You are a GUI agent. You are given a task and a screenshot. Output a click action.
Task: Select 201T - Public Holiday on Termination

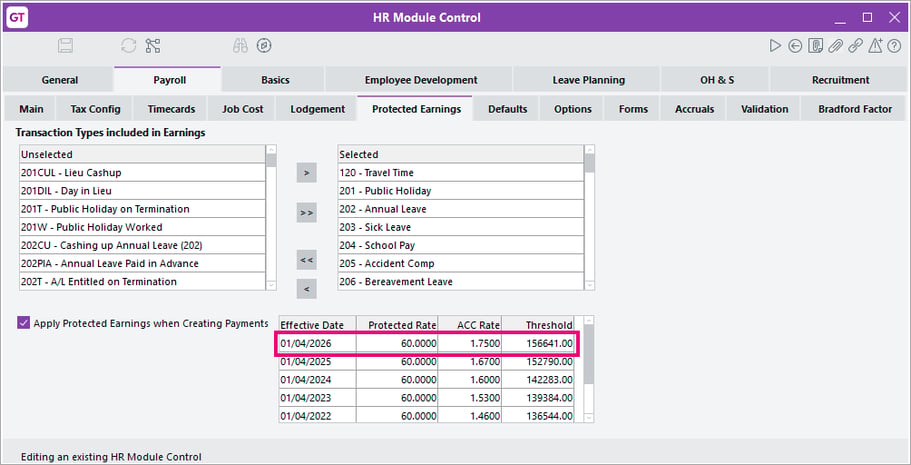pos(142,209)
